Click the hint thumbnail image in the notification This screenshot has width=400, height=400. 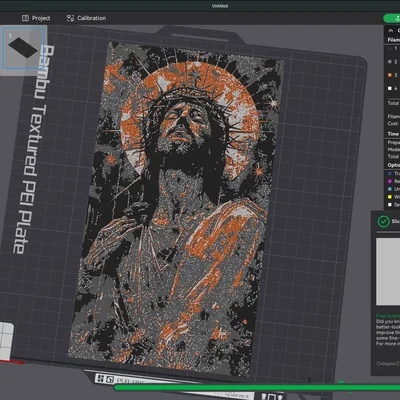point(388,272)
